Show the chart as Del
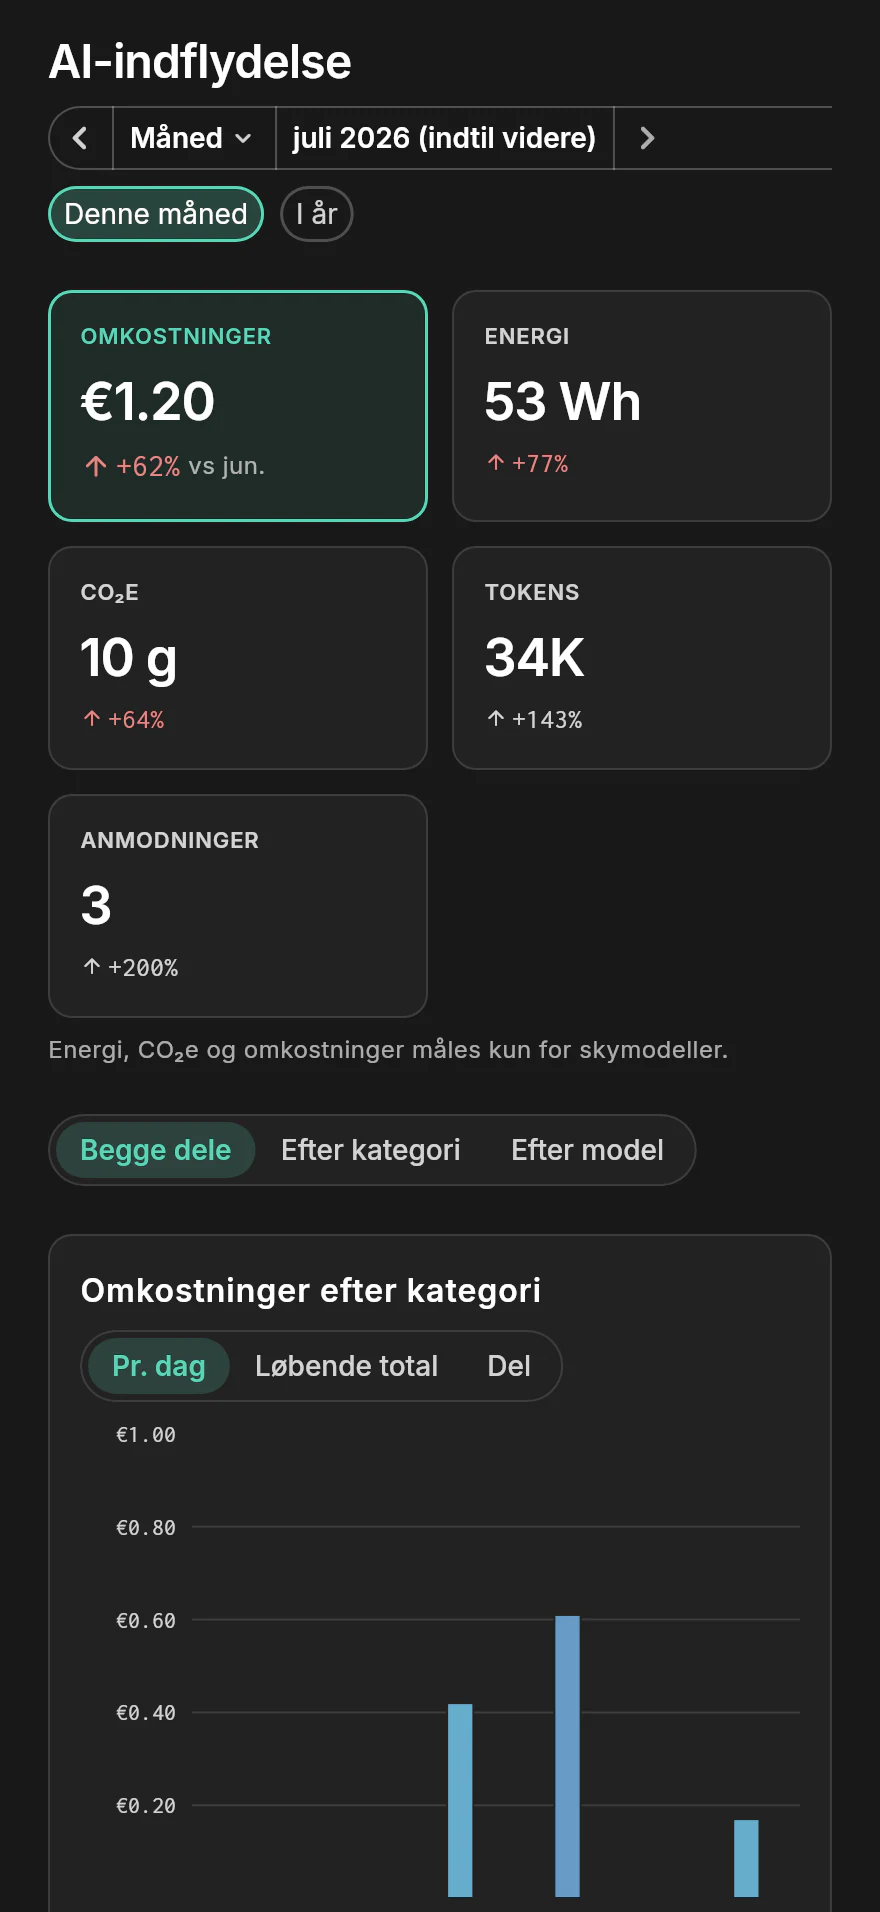 (509, 1366)
